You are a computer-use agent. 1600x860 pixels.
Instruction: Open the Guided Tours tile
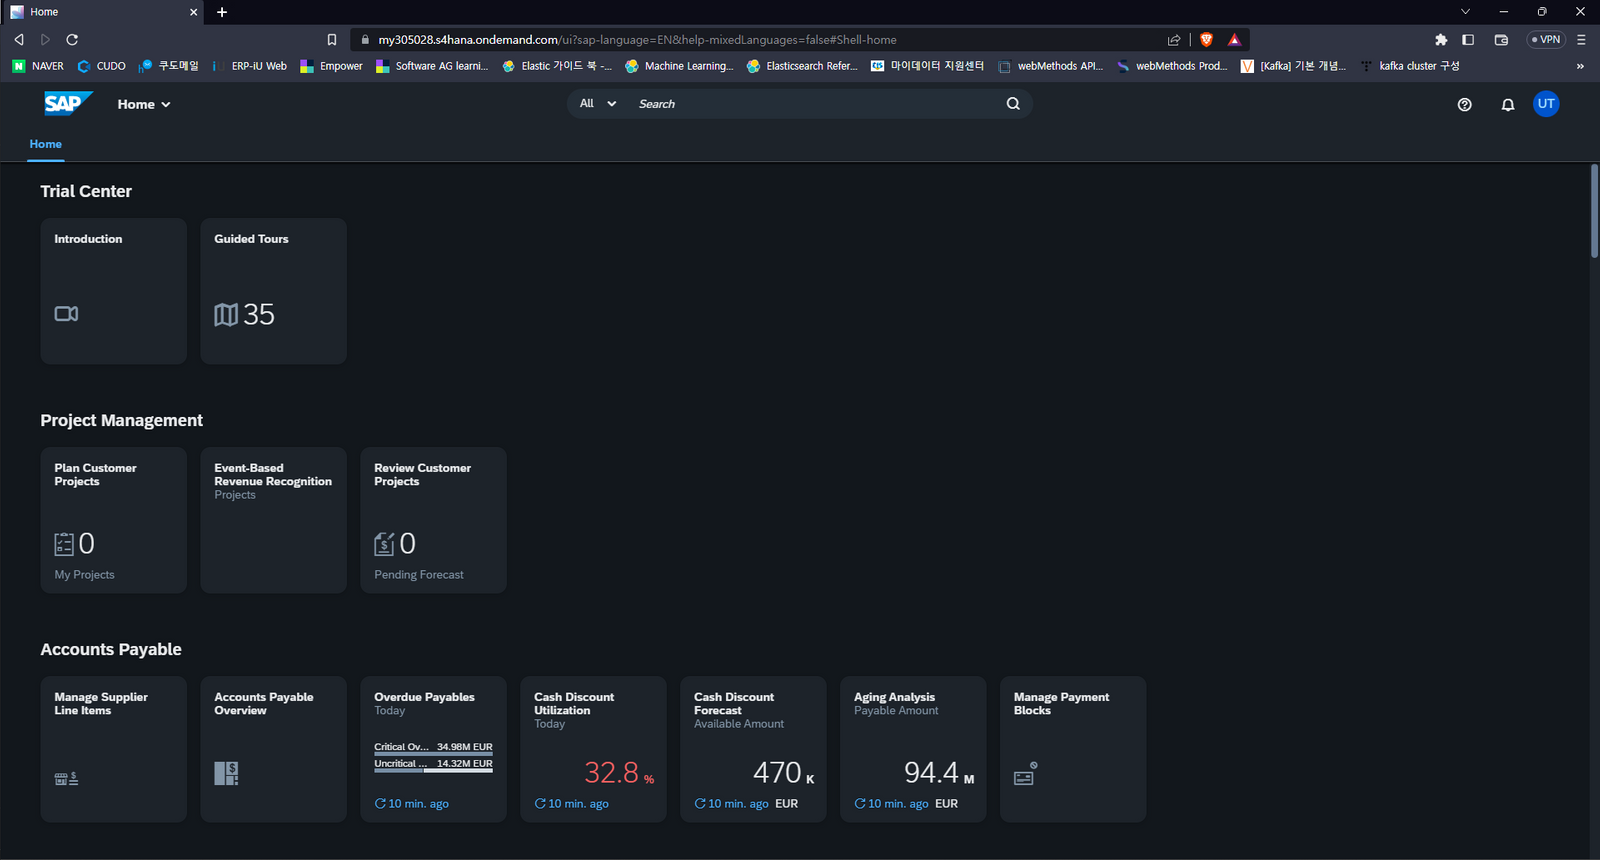tap(273, 291)
